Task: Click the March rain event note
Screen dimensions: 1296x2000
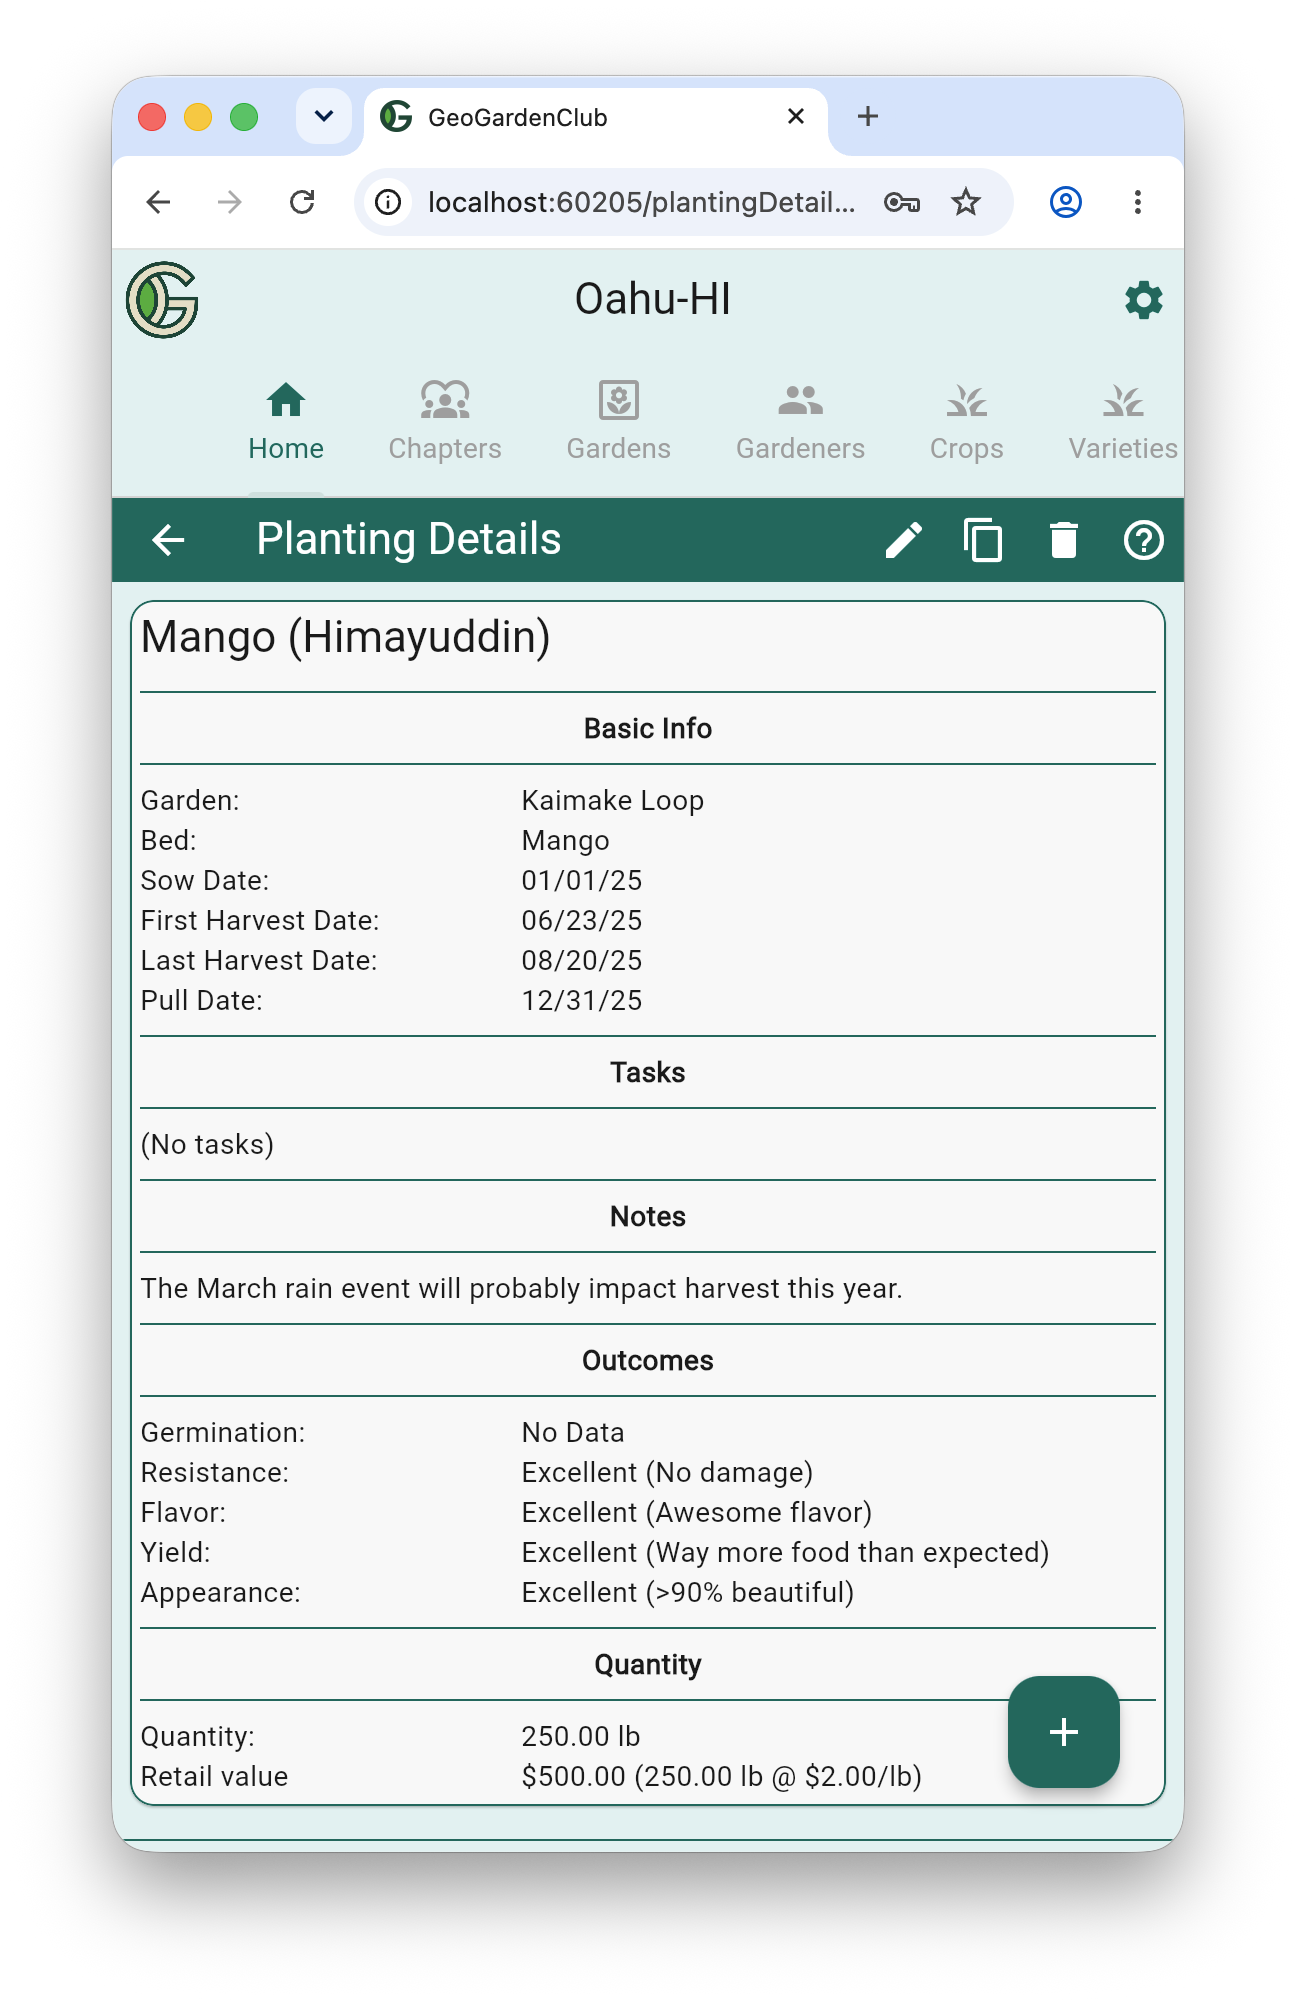Action: pos(521,1289)
